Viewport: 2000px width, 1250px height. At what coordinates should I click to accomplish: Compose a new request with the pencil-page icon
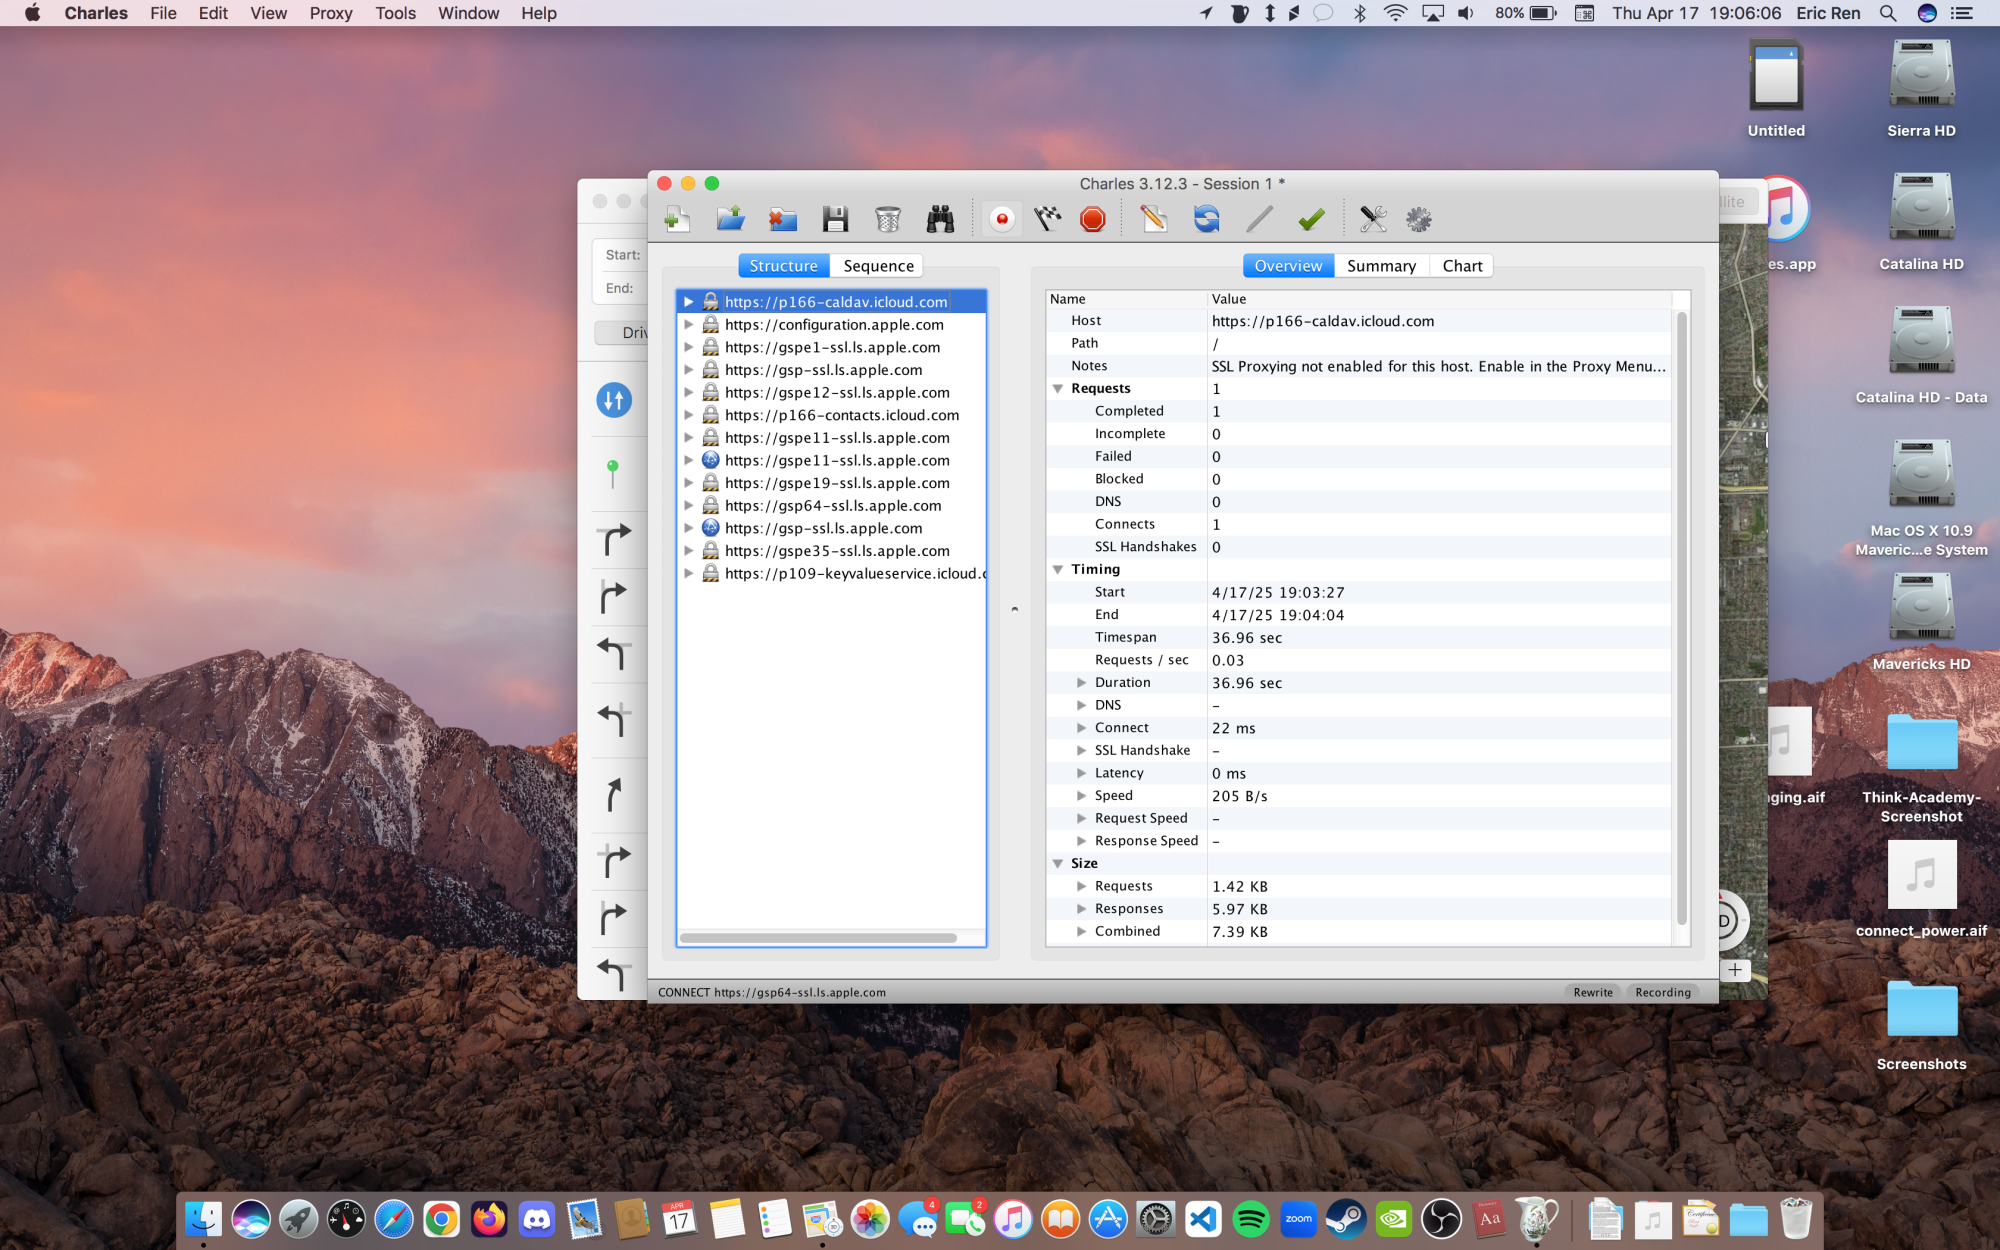pyautogui.click(x=1153, y=219)
